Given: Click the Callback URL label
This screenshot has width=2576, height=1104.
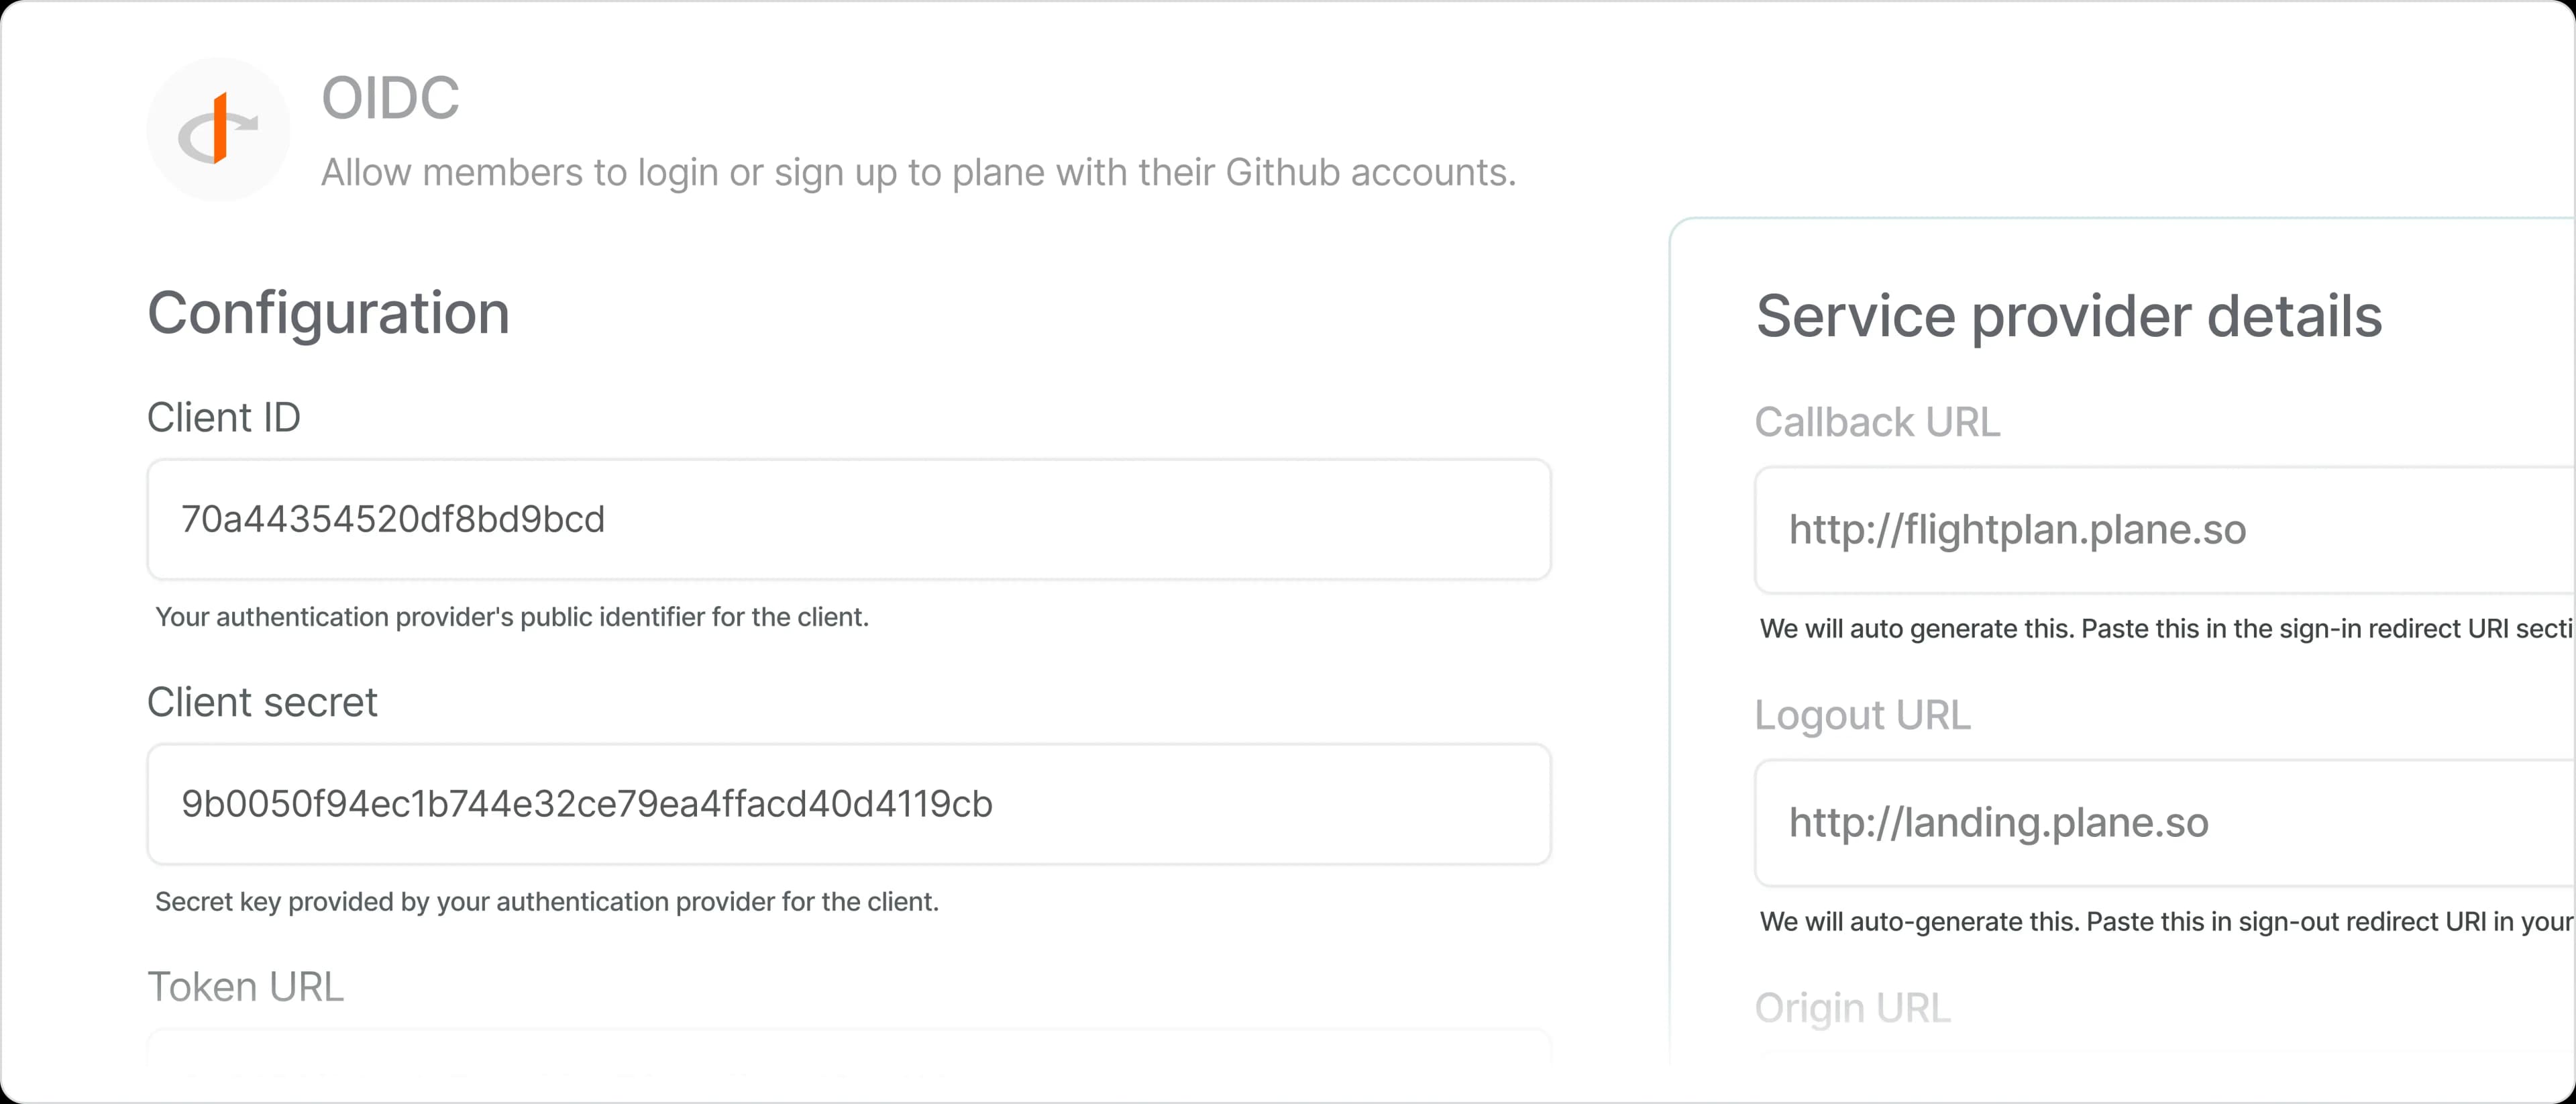Looking at the screenshot, I should pyautogui.click(x=1877, y=422).
